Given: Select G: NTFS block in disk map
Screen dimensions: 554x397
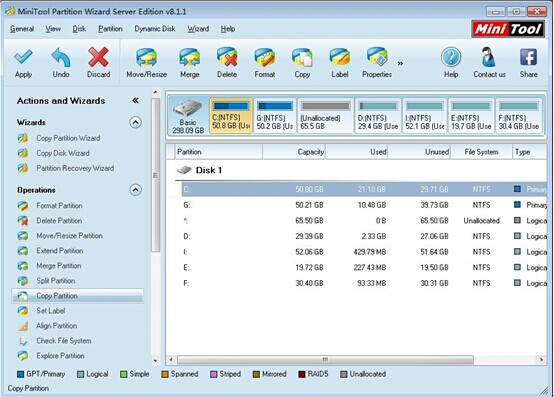Looking at the screenshot, I should tap(275, 116).
